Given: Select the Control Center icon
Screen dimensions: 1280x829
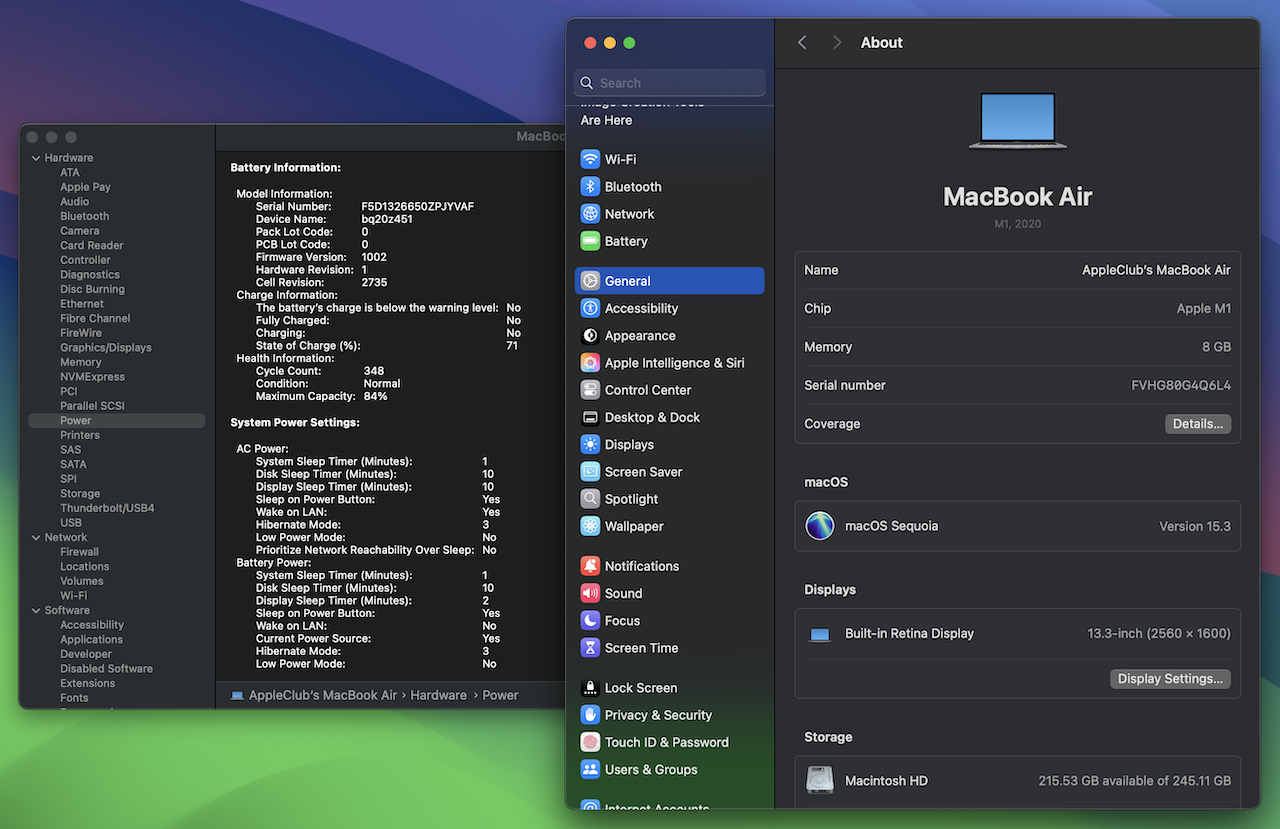Looking at the screenshot, I should 590,390.
